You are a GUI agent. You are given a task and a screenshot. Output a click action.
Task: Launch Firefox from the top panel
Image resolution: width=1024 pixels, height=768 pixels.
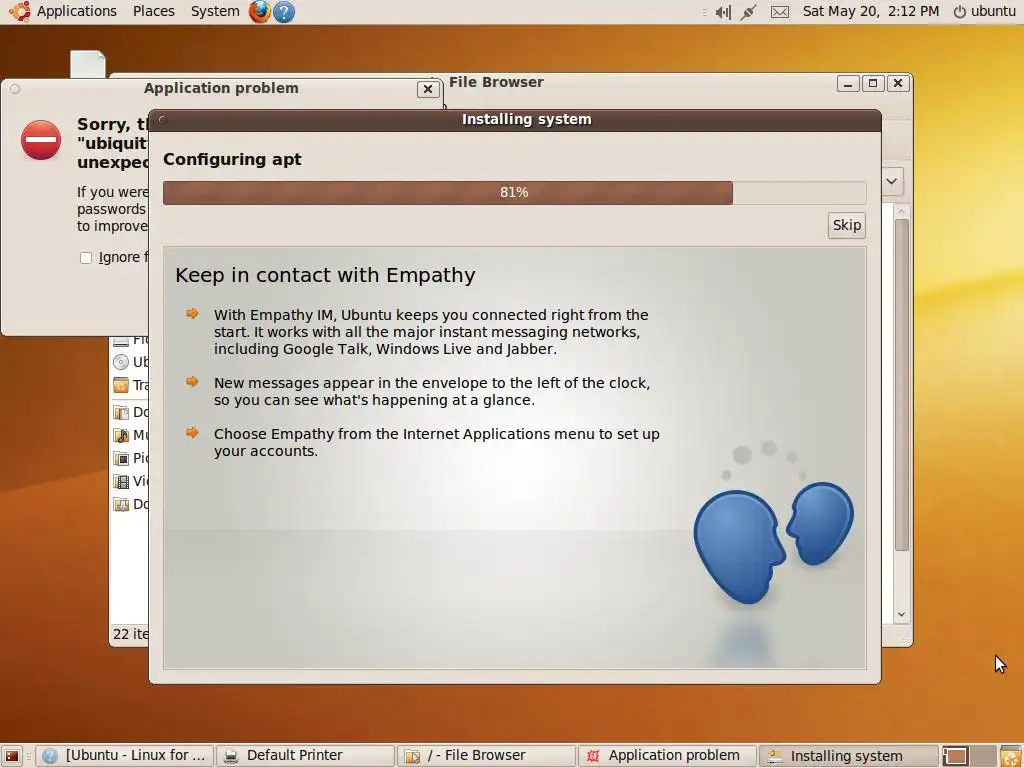[259, 11]
